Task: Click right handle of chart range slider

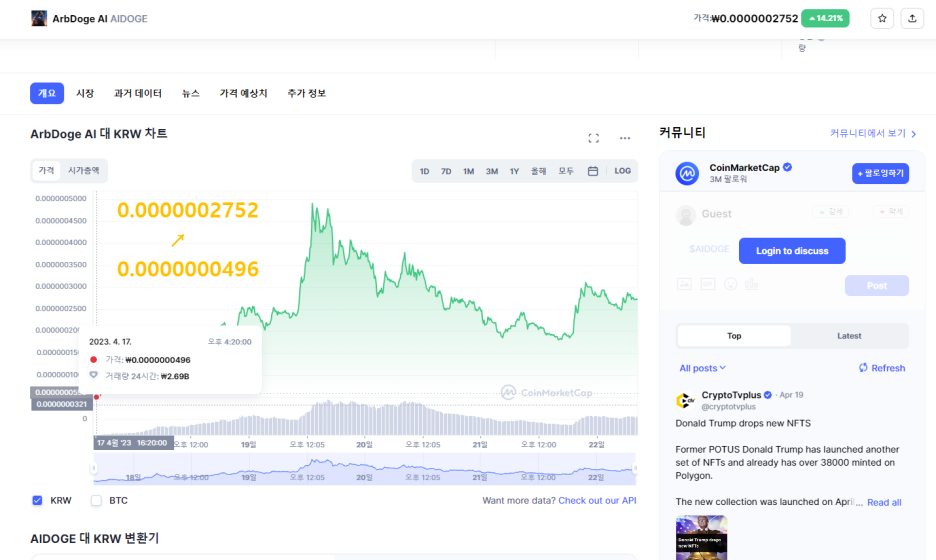Action: (x=635, y=469)
